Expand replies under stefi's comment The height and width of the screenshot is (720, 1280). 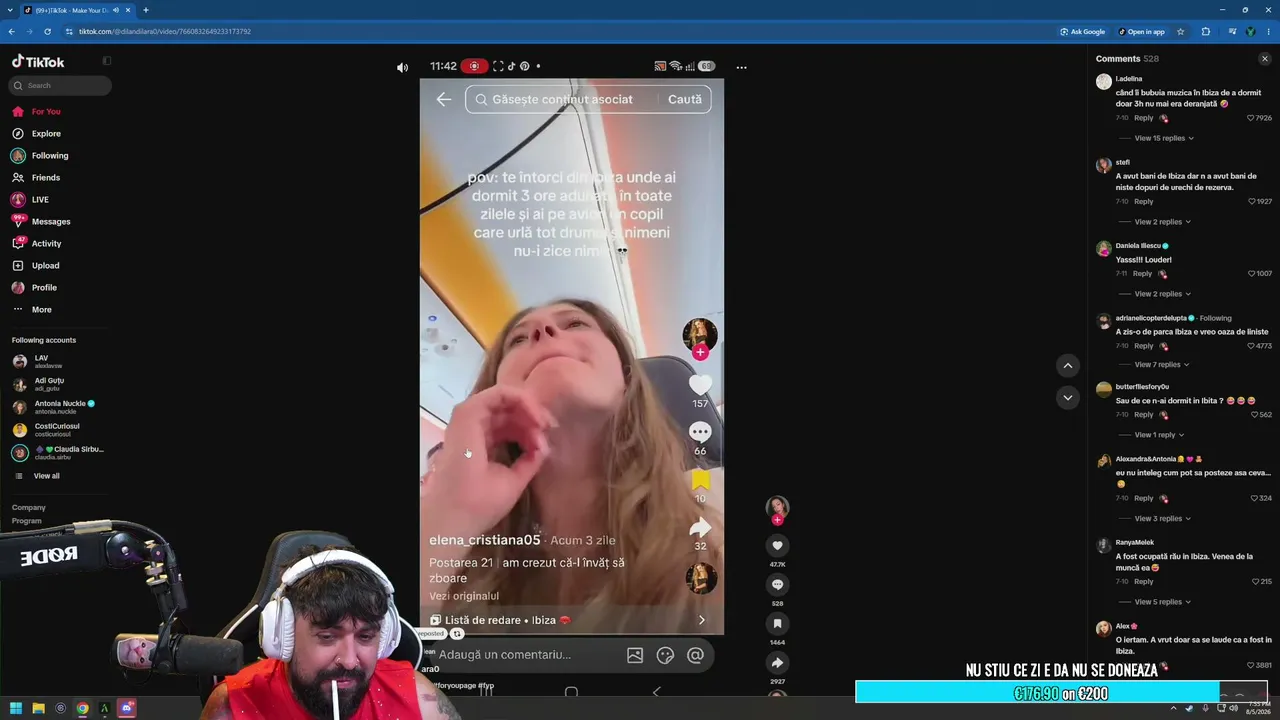pyautogui.click(x=1162, y=222)
